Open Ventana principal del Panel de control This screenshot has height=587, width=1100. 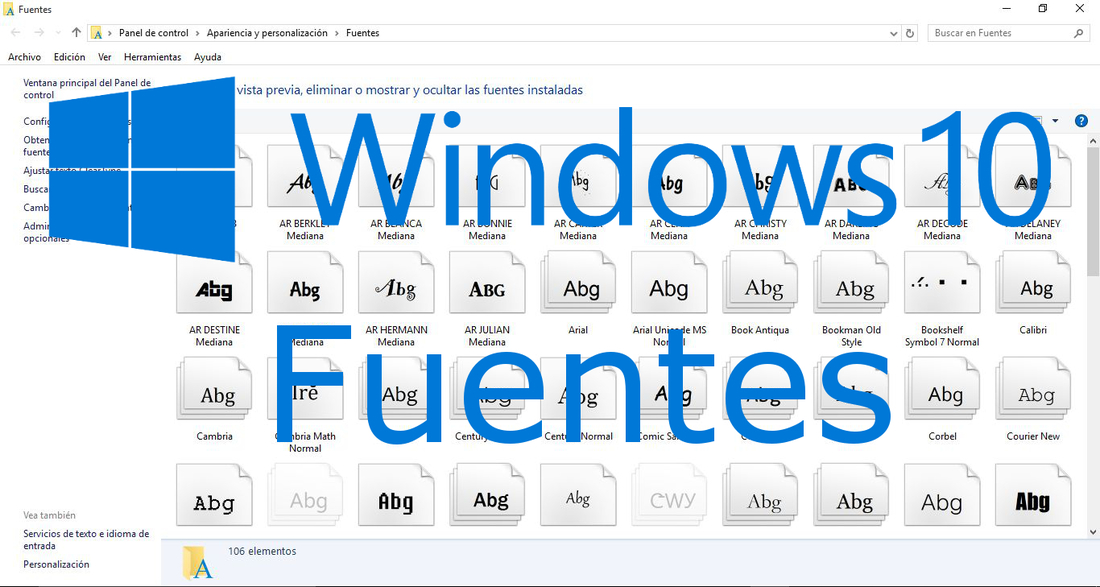click(87, 88)
